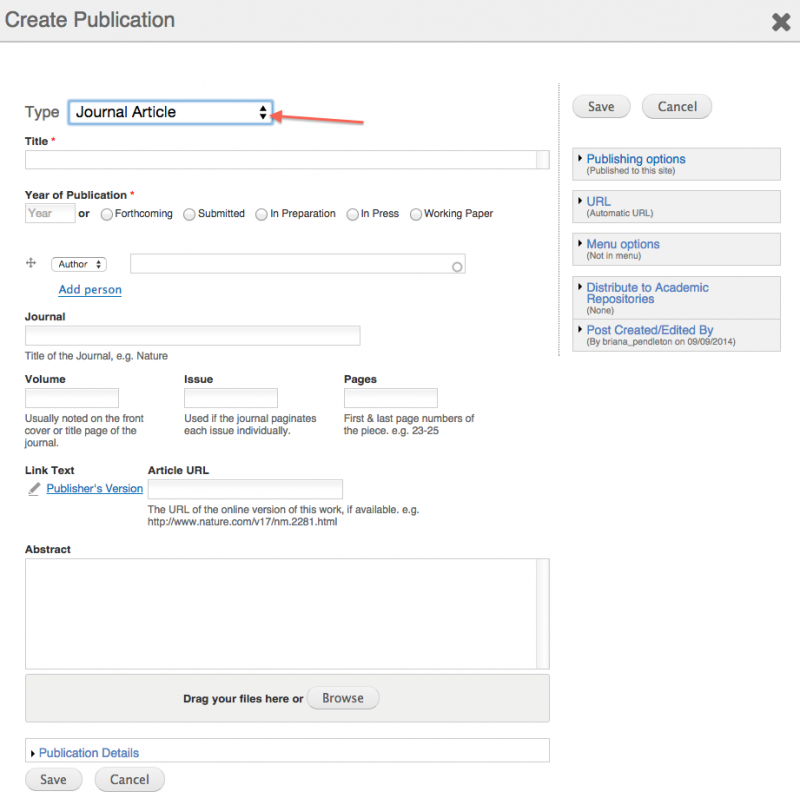Select the Forthcoming radio button

point(107,214)
